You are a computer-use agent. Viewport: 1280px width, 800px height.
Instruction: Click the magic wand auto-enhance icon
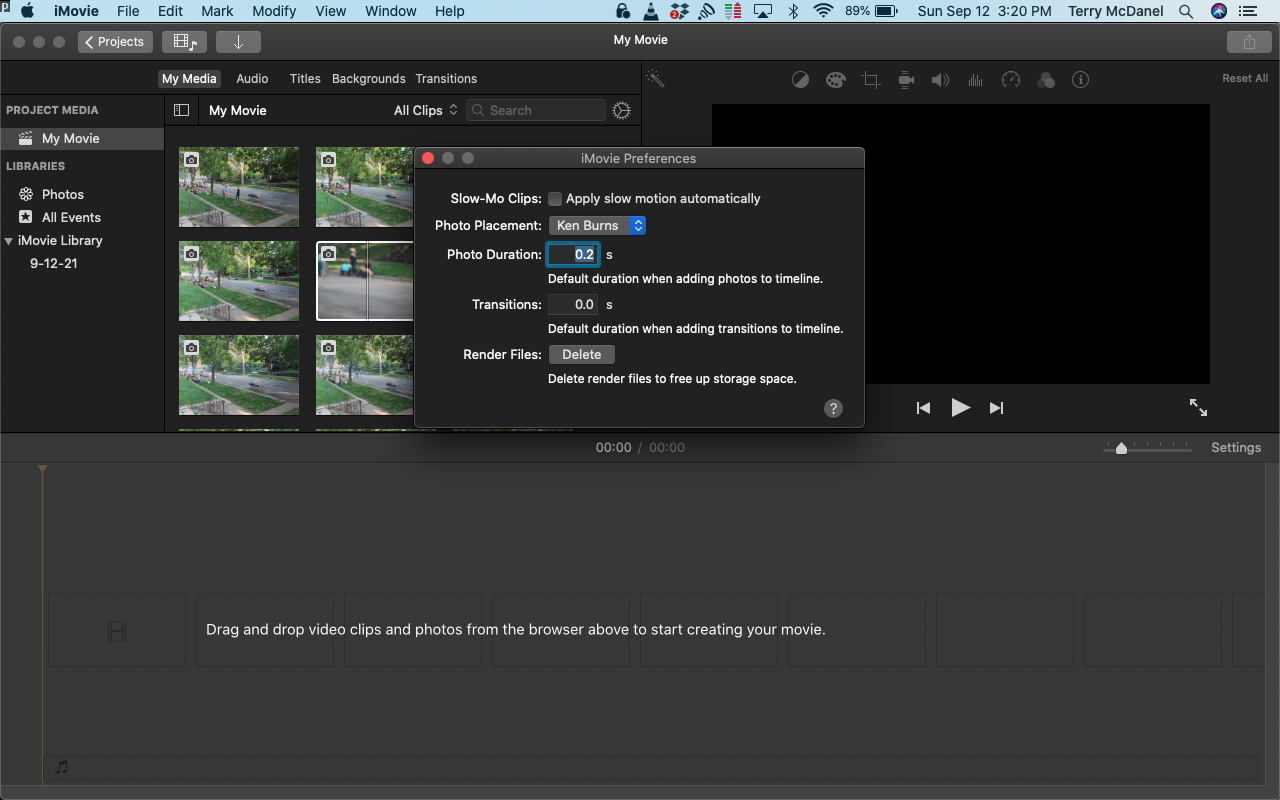[x=655, y=79]
